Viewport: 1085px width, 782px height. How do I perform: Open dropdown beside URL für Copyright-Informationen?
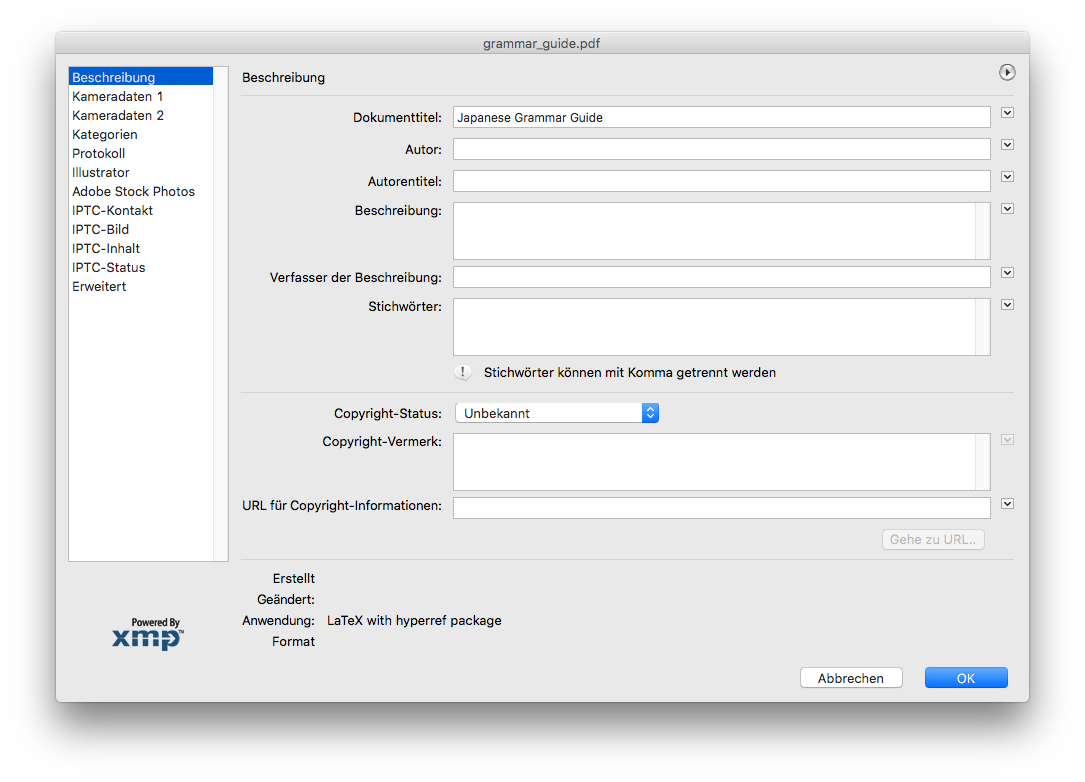coord(1007,504)
